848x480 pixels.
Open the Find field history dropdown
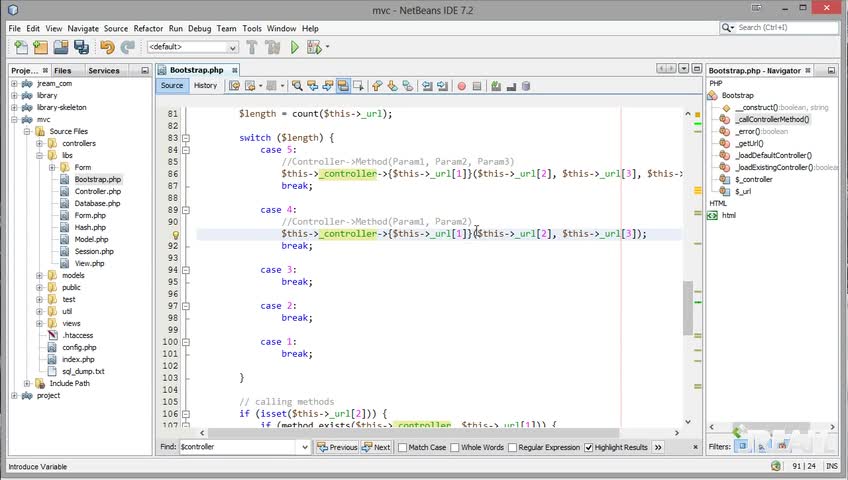pos(304,447)
